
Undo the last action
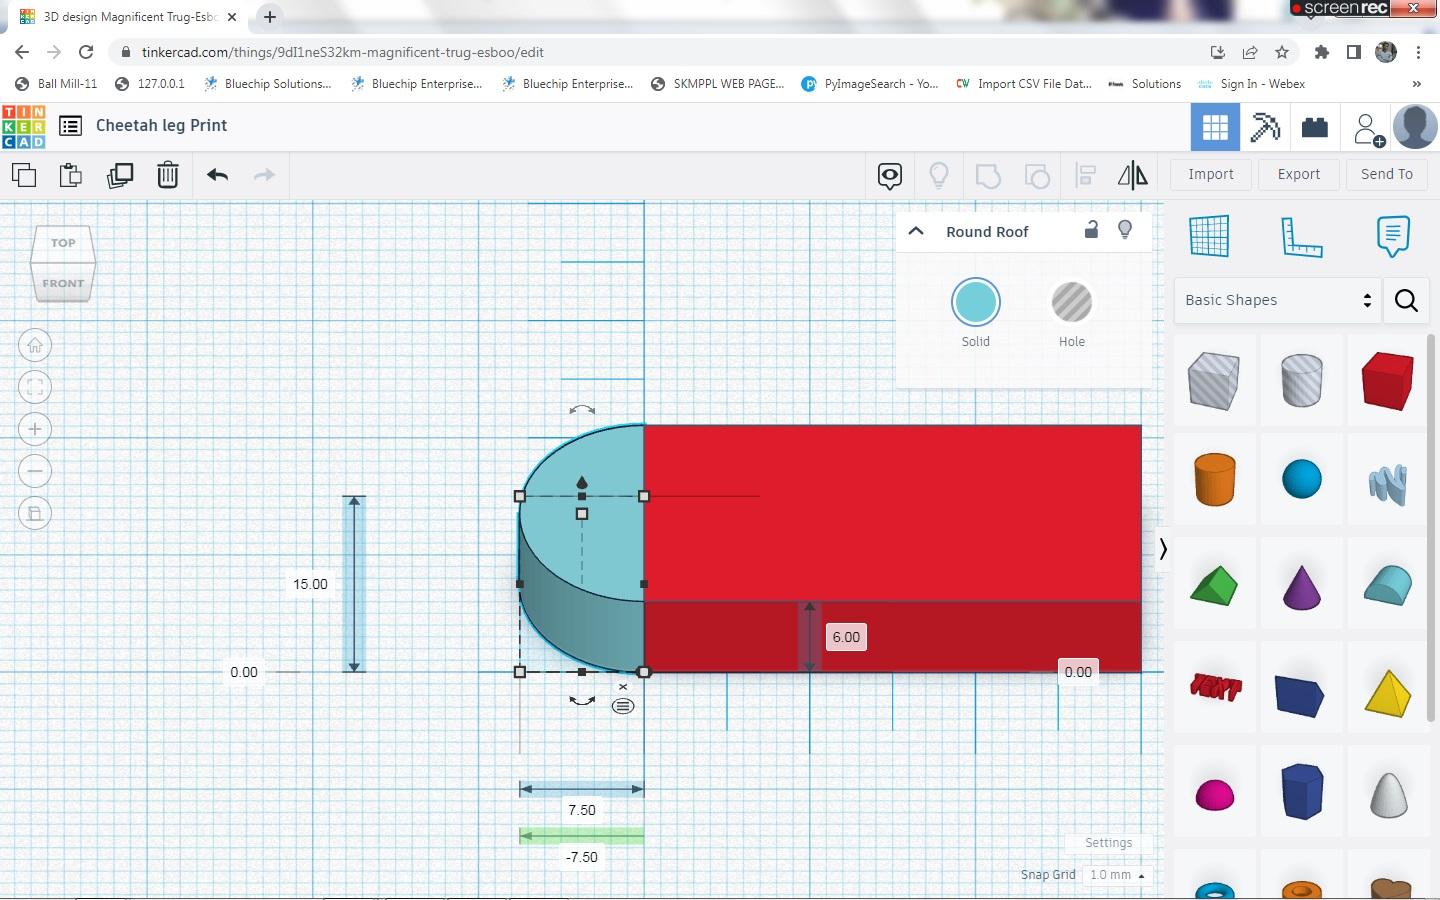[x=217, y=175]
